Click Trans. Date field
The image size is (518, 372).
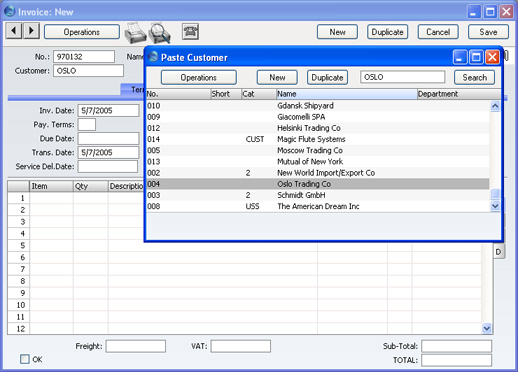point(108,152)
